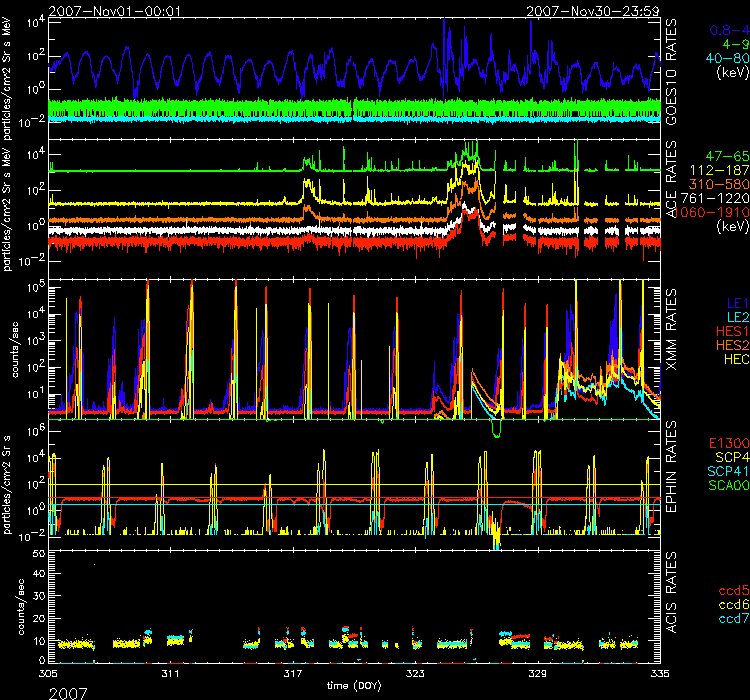Select the SCP4 legend entry

pyautogui.click(x=732, y=457)
